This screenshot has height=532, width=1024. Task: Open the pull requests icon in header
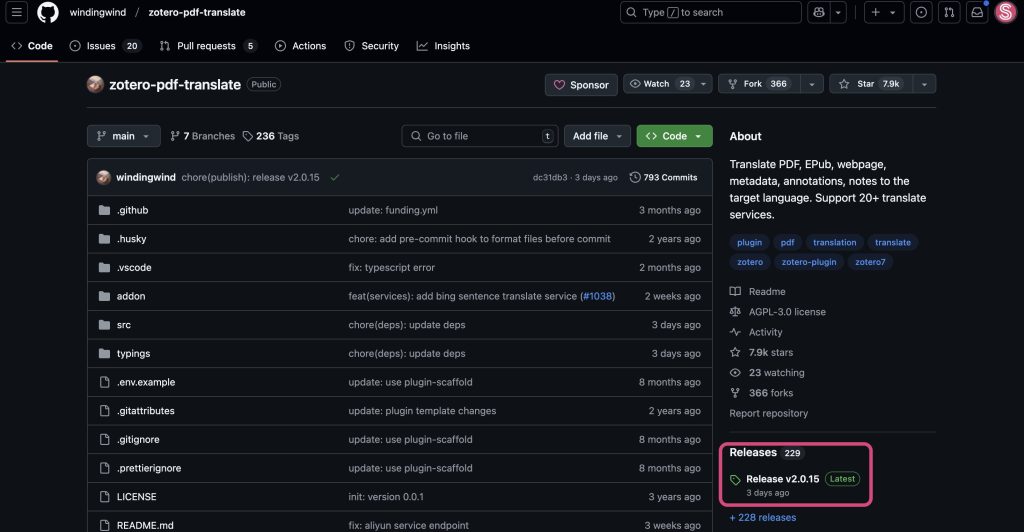949,13
